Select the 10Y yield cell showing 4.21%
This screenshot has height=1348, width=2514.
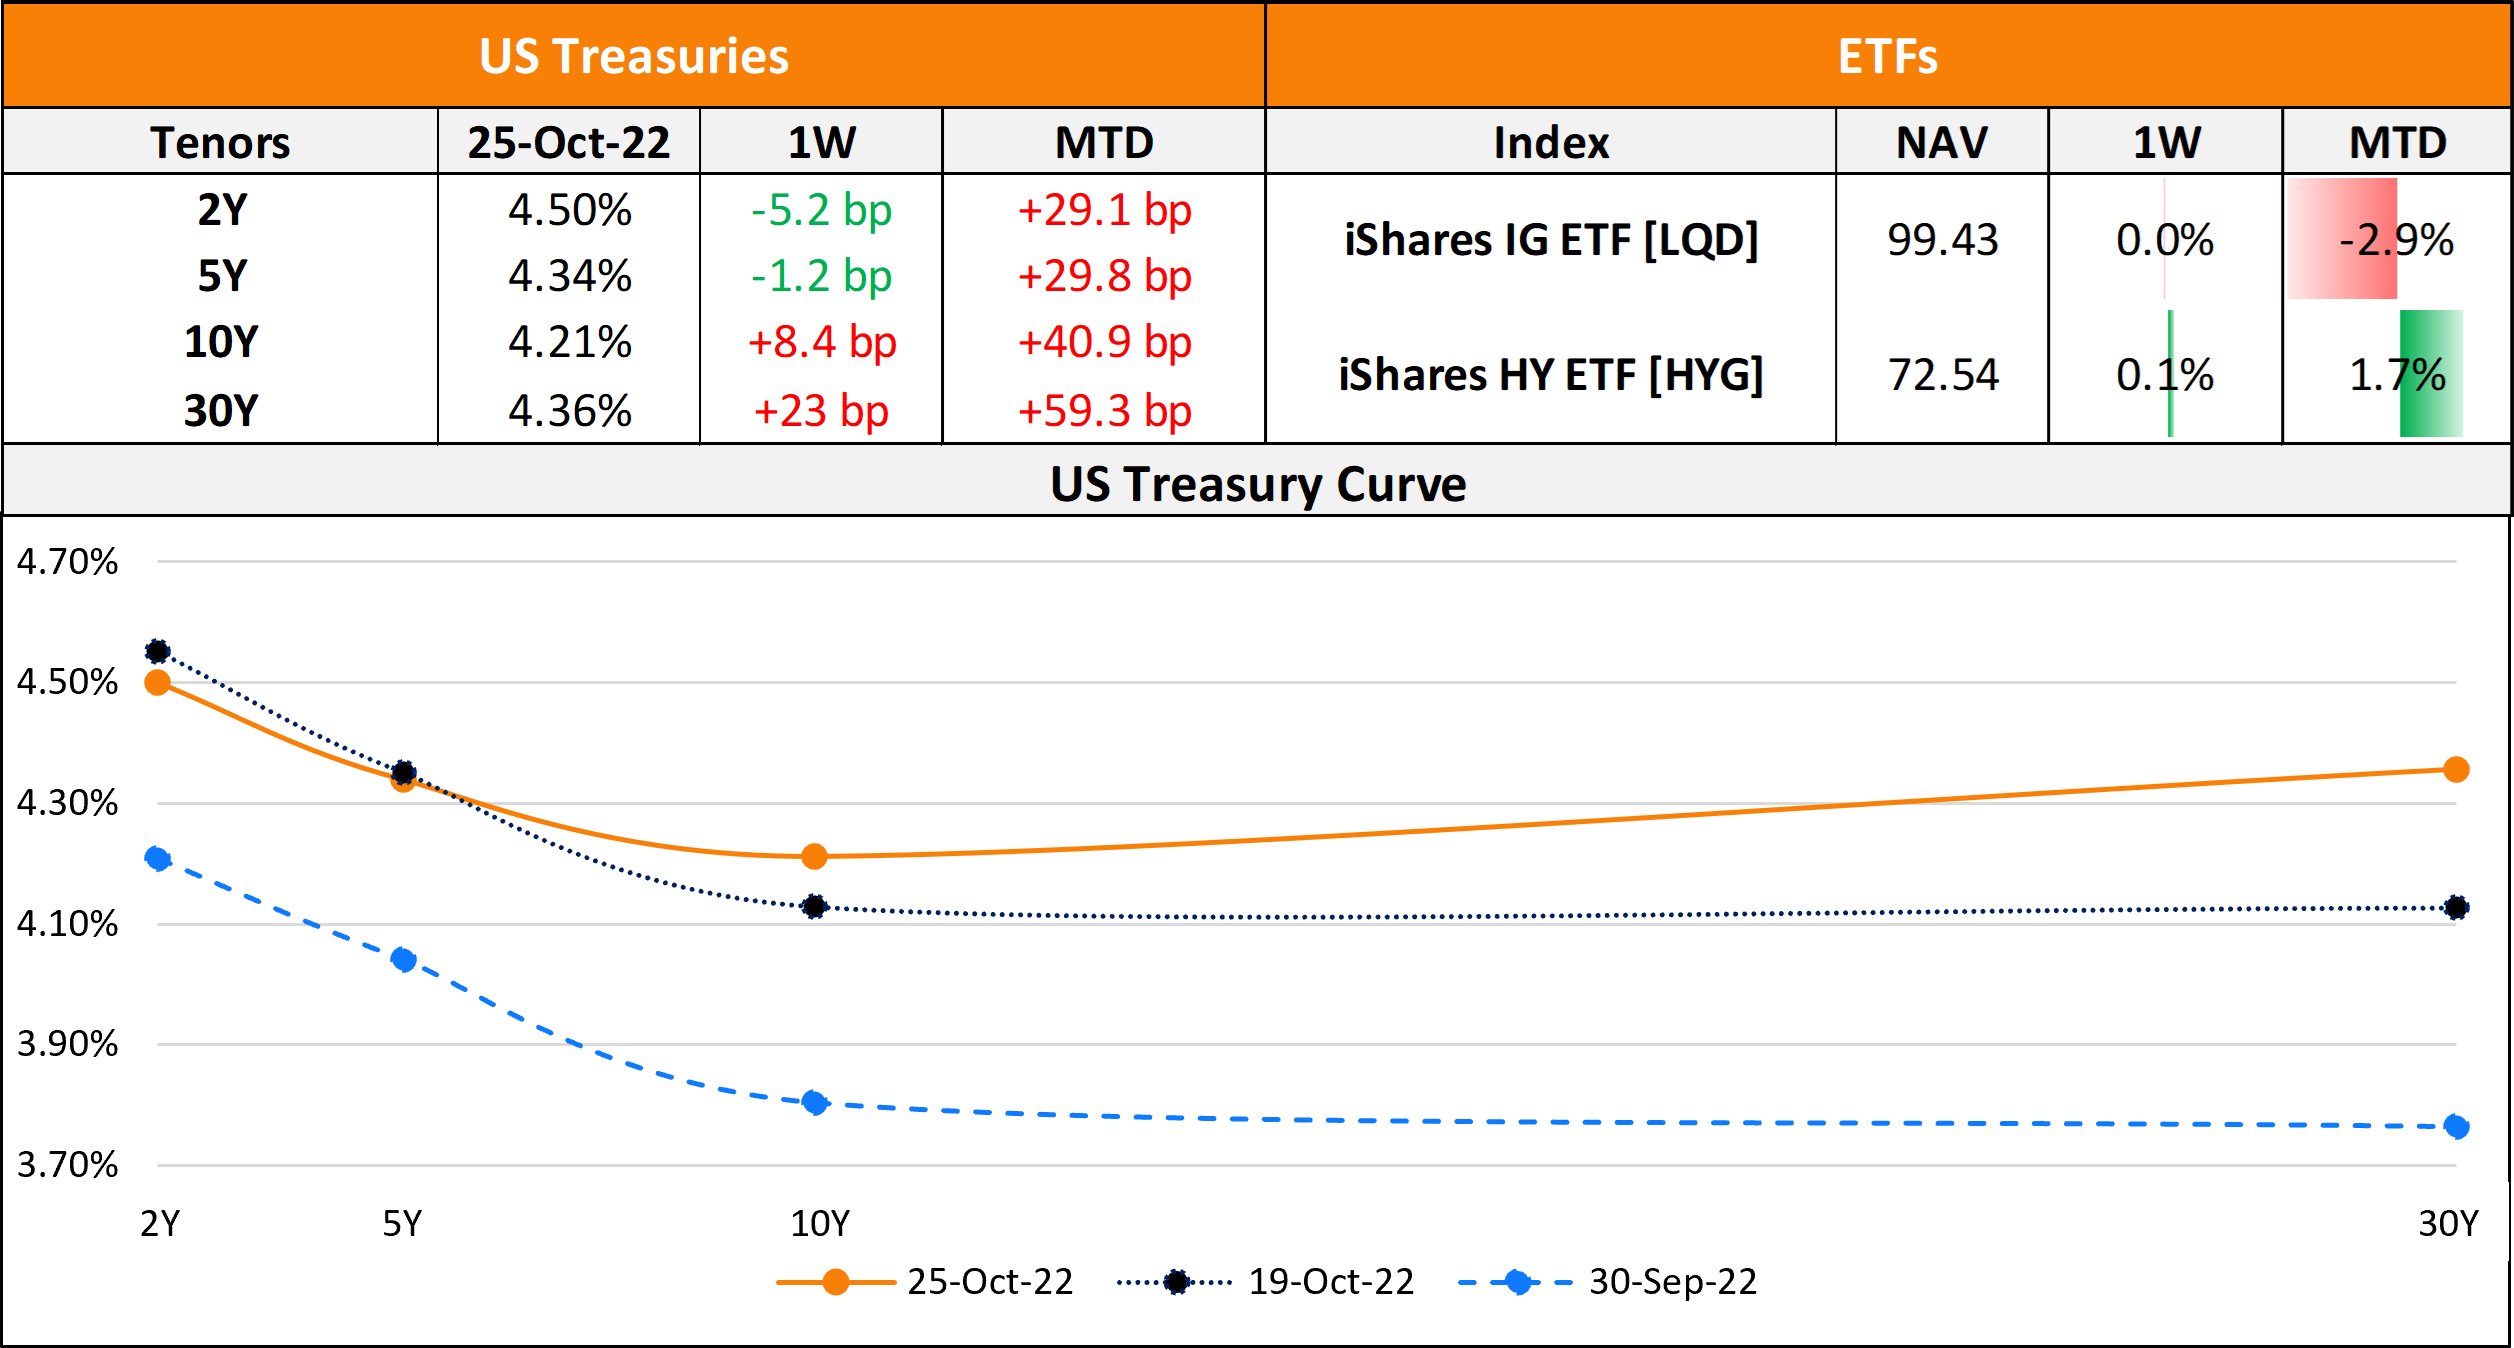click(x=569, y=342)
